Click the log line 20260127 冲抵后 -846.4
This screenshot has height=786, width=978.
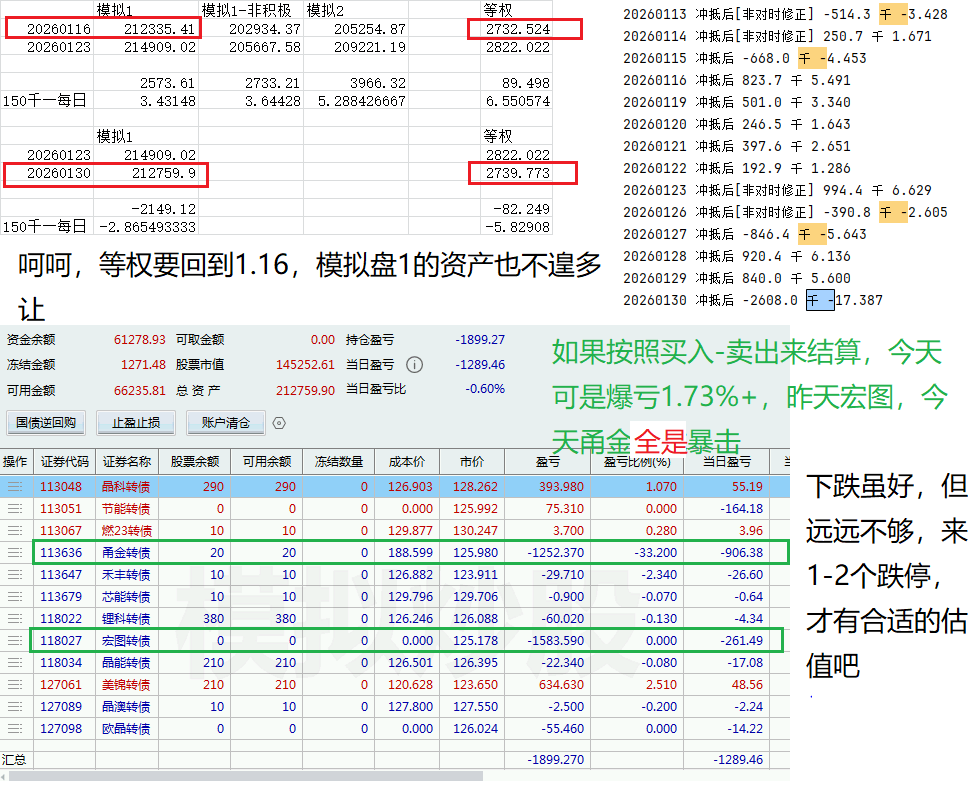click(745, 235)
